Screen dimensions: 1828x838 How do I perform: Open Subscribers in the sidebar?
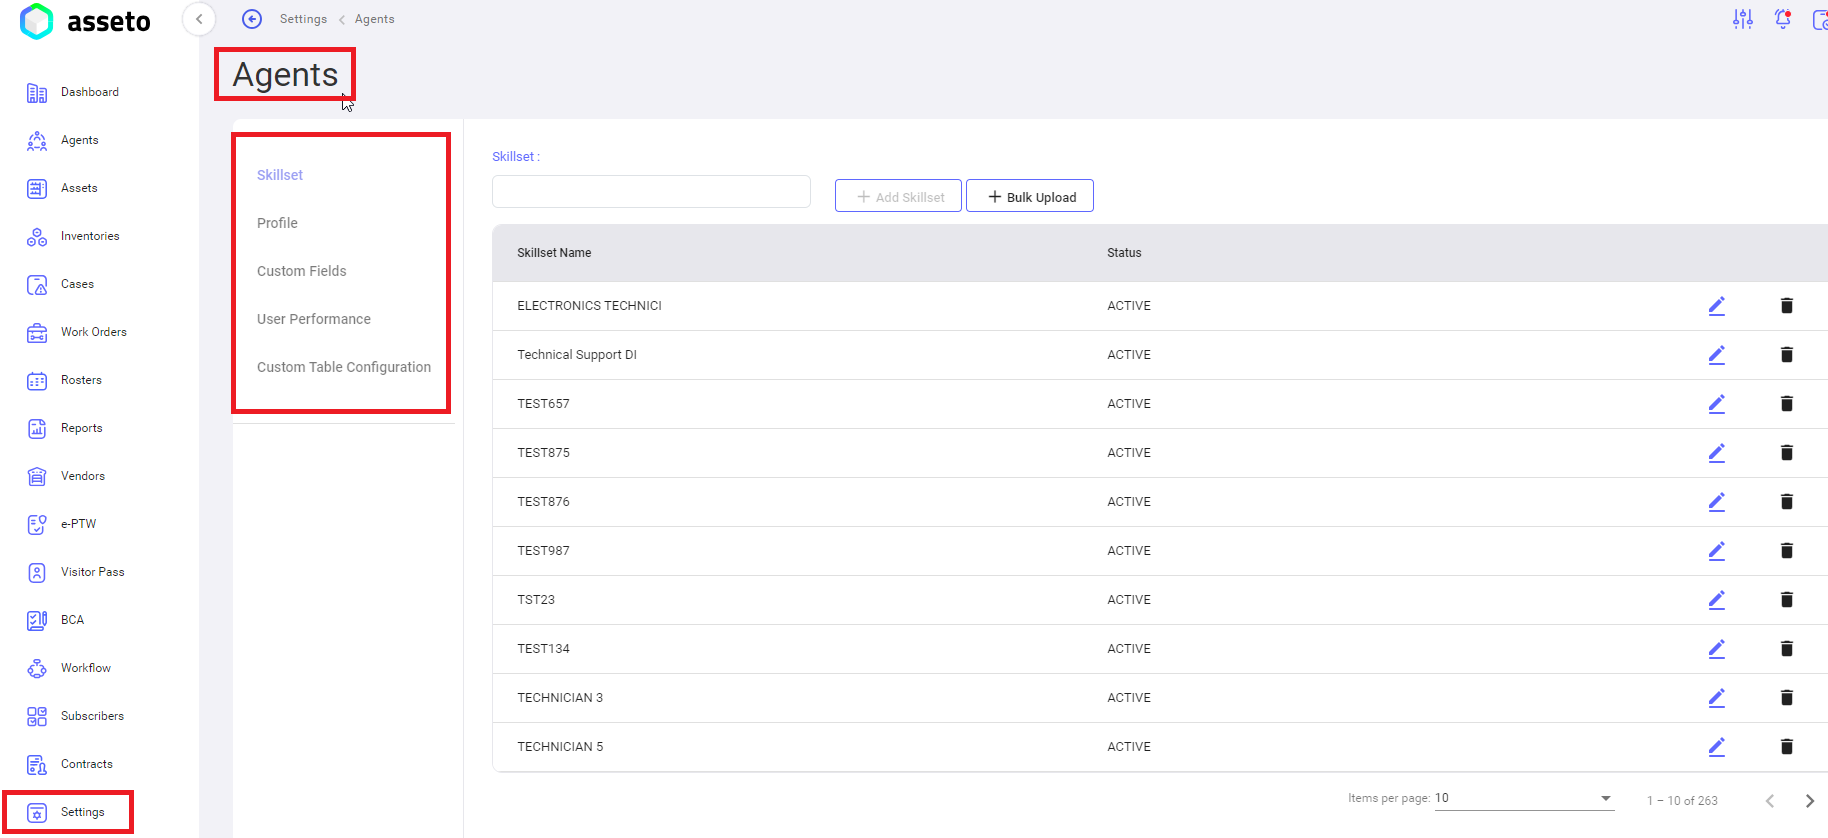pyautogui.click(x=92, y=716)
